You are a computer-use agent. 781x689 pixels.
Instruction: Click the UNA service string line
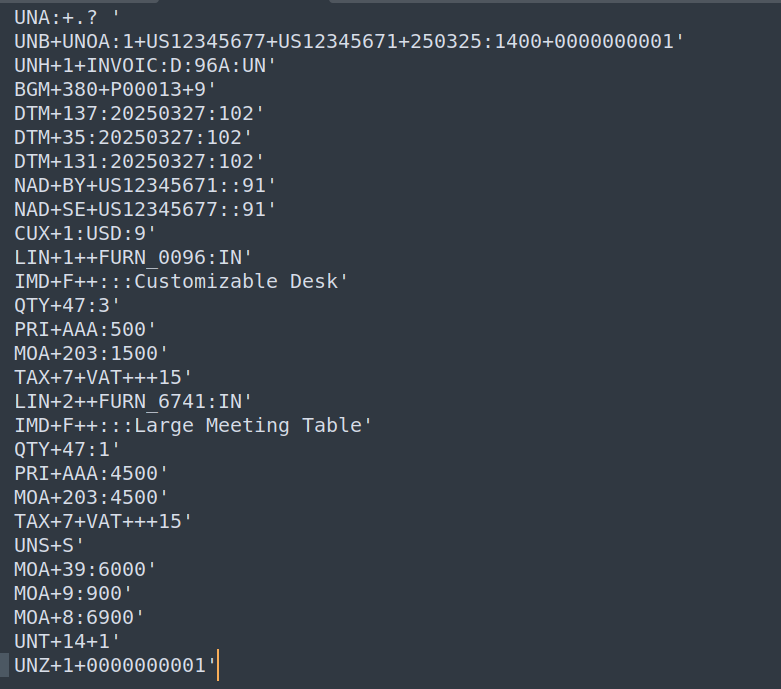(x=67, y=18)
